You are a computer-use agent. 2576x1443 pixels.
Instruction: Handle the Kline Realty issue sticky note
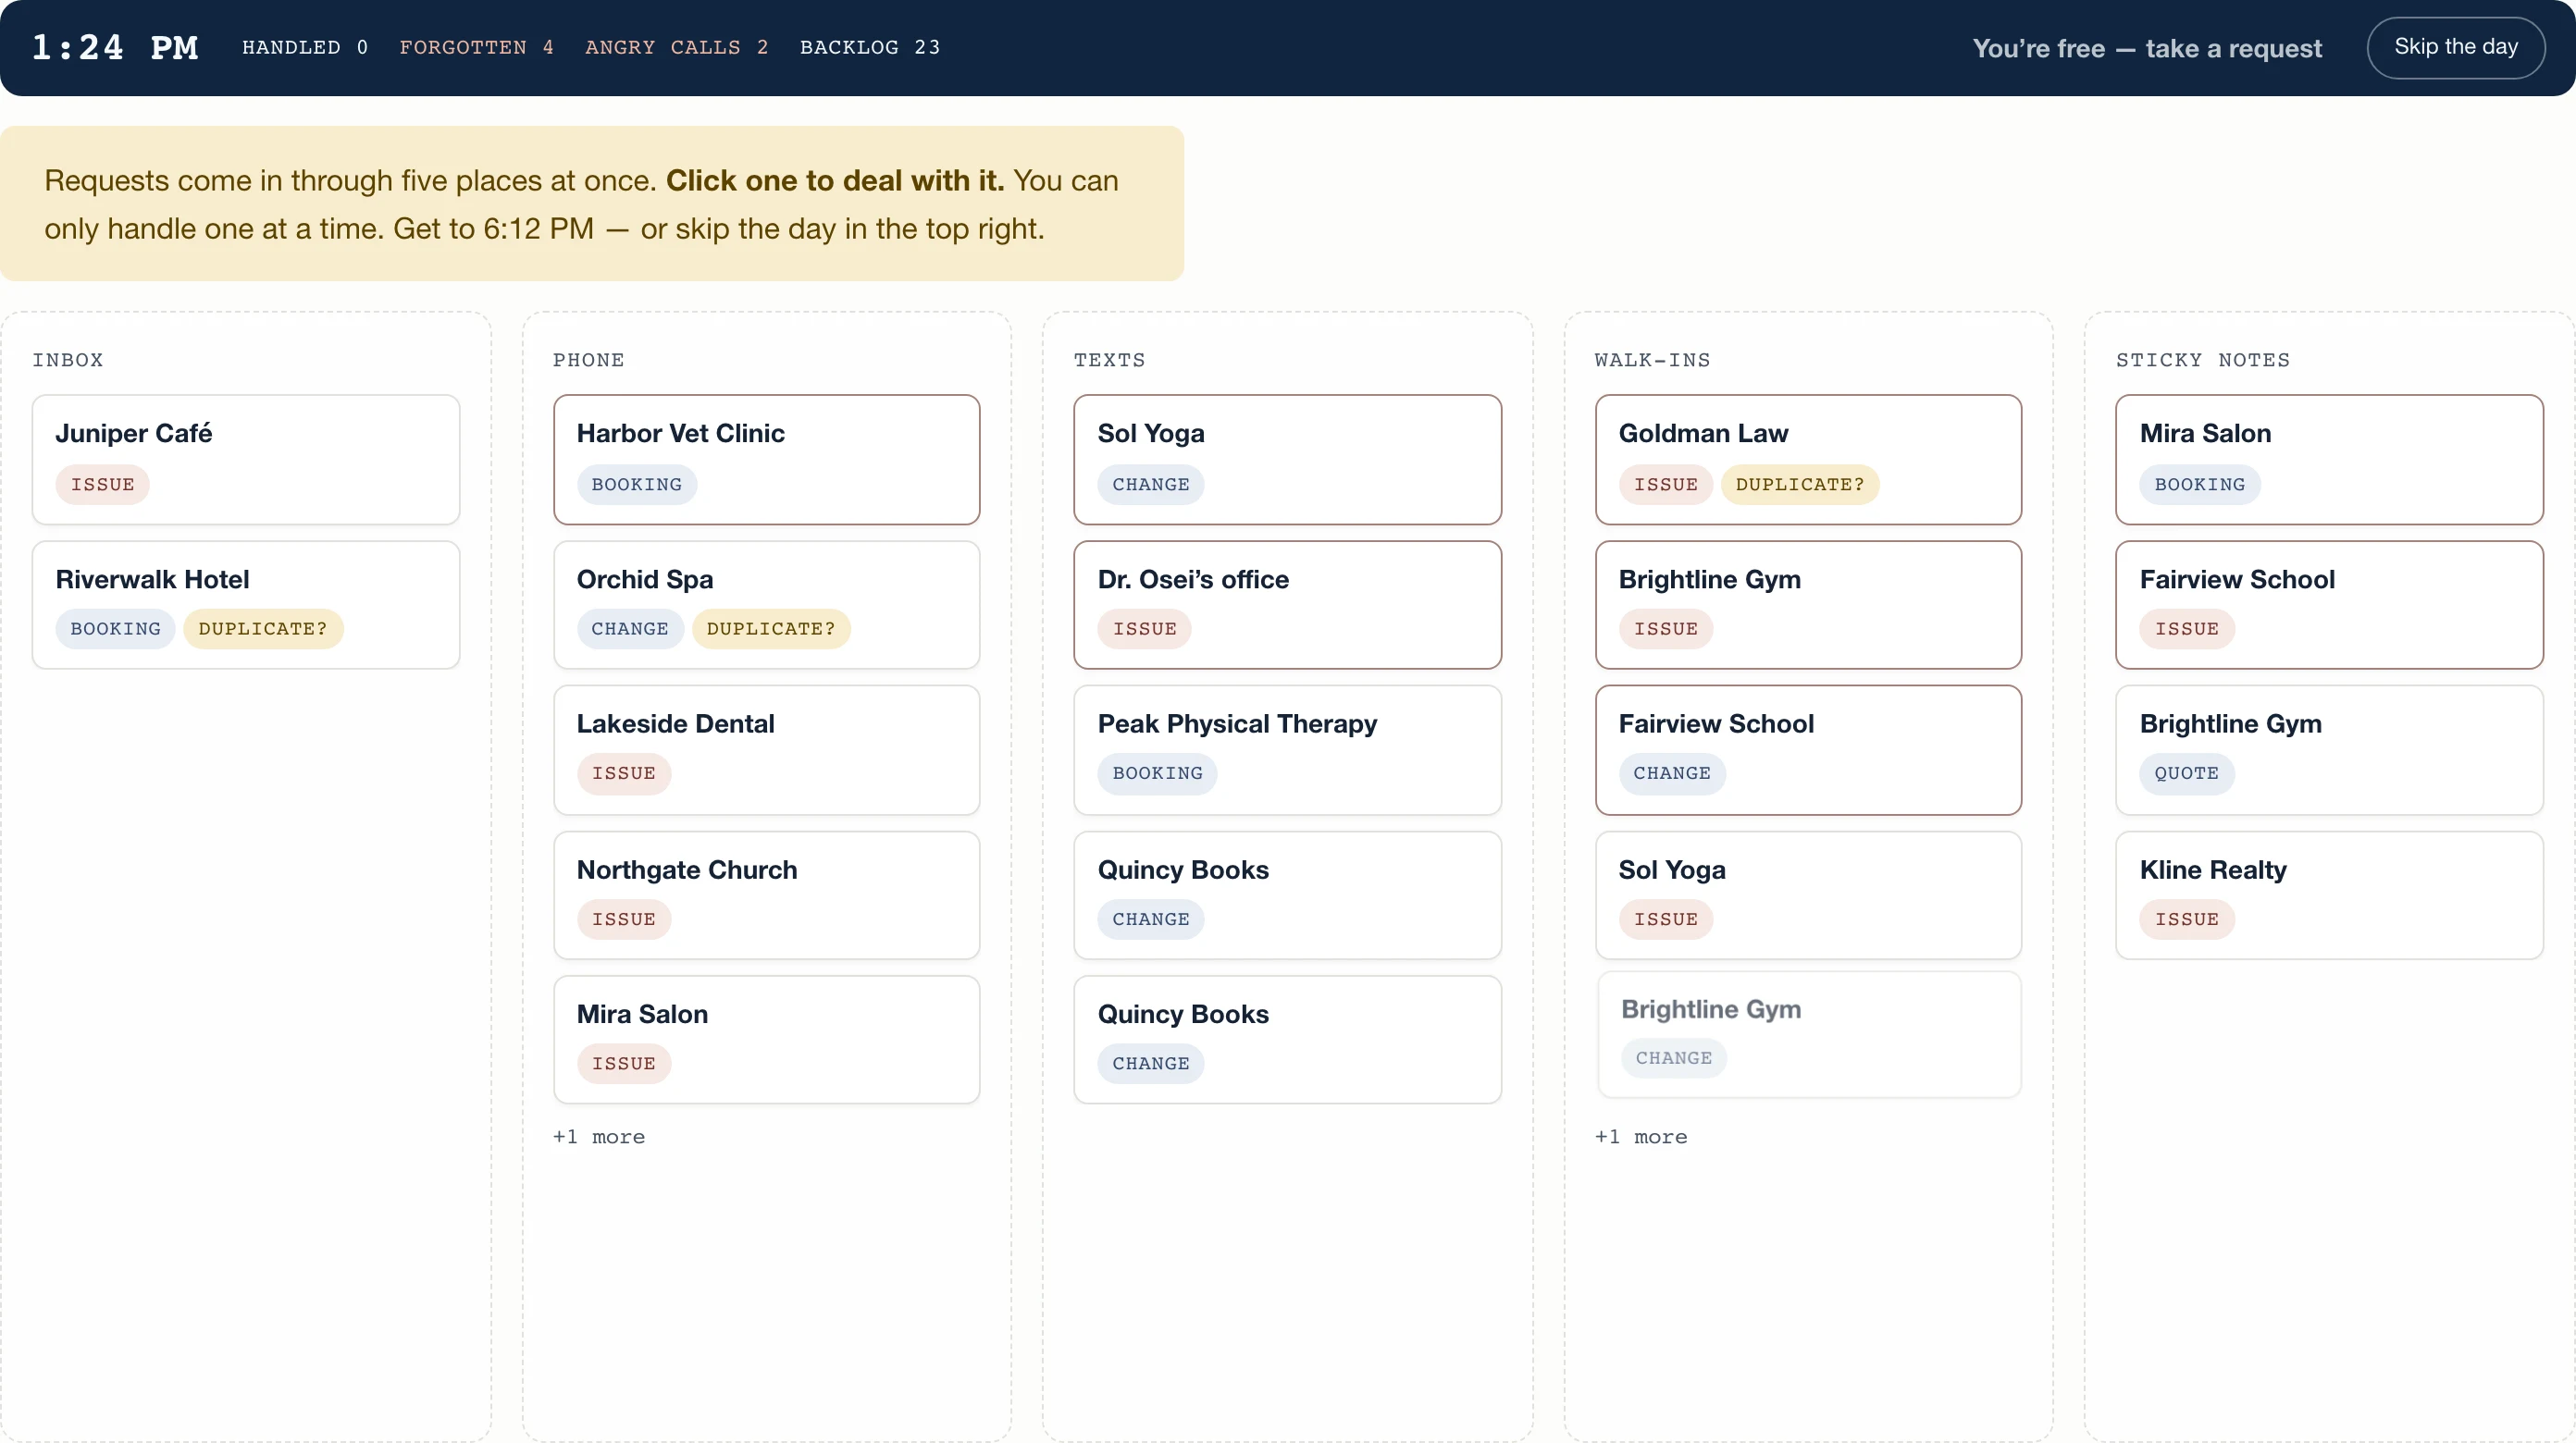[2329, 895]
